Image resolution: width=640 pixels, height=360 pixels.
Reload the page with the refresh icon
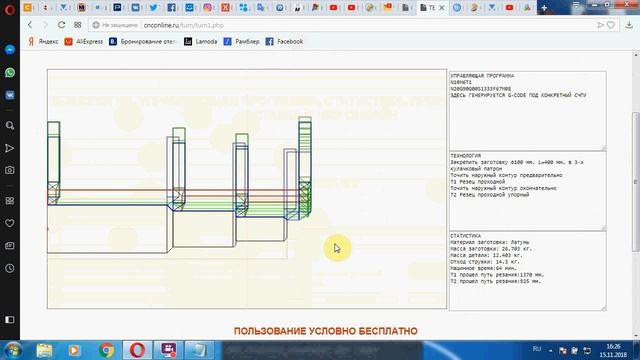(x=62, y=25)
